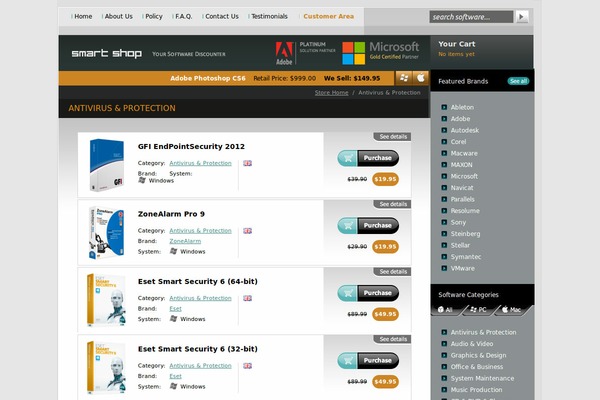This screenshot has width=600, height=400.
Task: Open the F.A.Q. page
Action: click(184, 16)
